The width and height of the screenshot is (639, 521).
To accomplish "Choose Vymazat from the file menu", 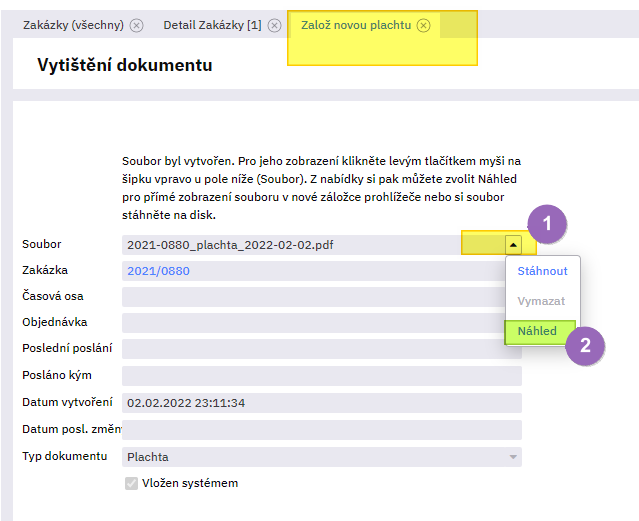I will [x=540, y=301].
